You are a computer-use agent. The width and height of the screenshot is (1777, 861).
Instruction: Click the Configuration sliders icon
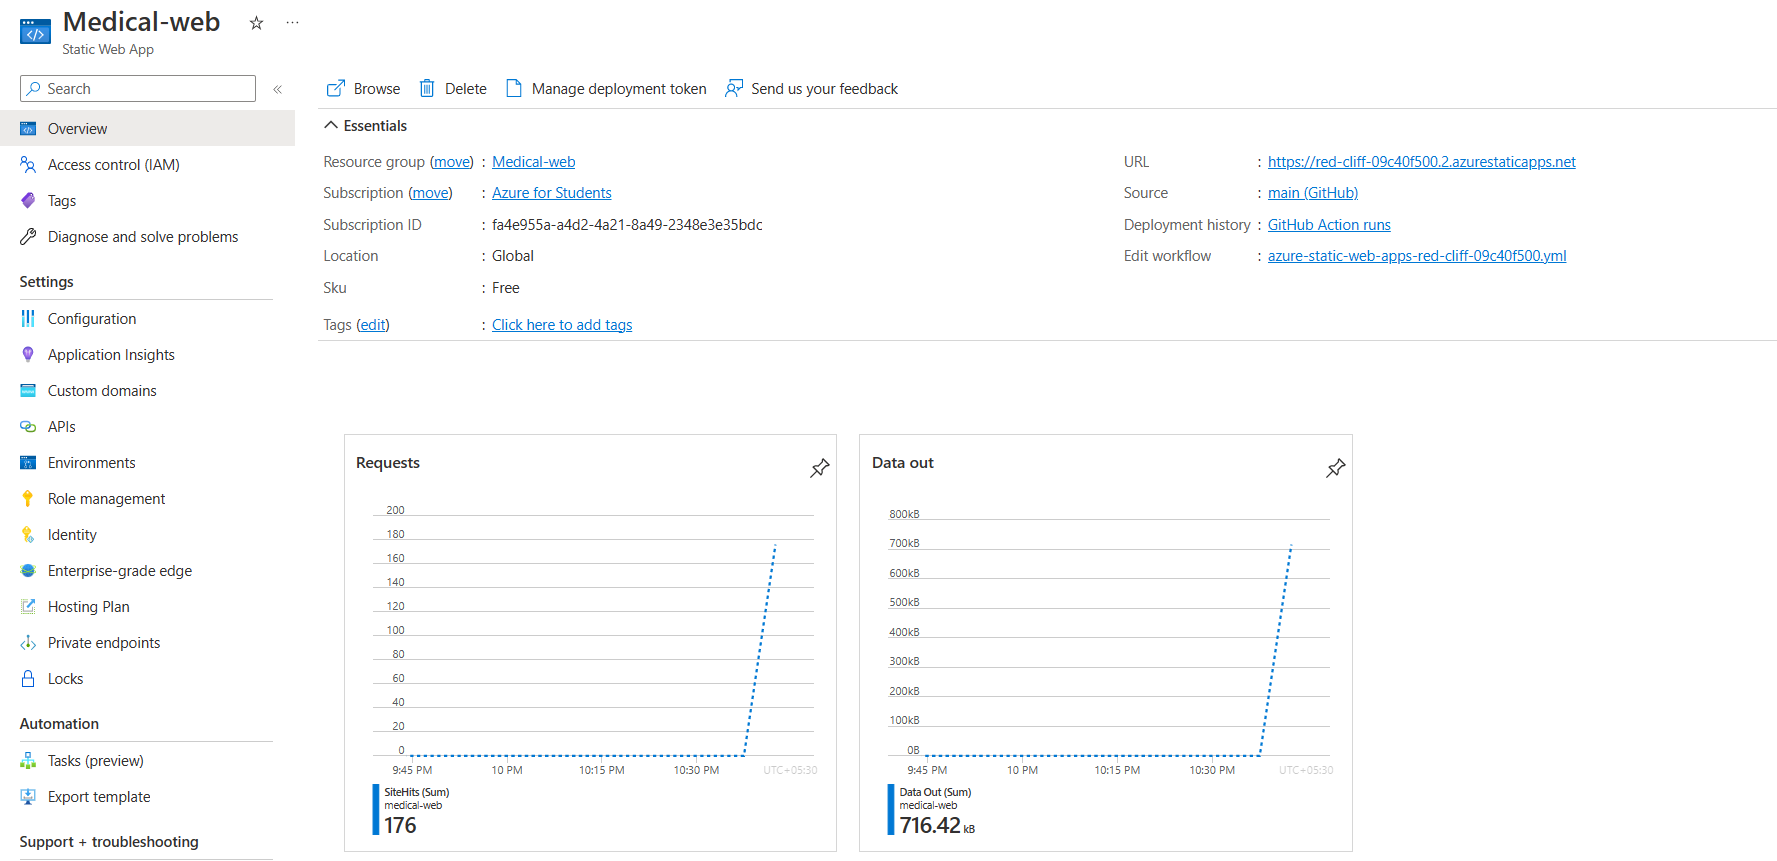point(28,319)
